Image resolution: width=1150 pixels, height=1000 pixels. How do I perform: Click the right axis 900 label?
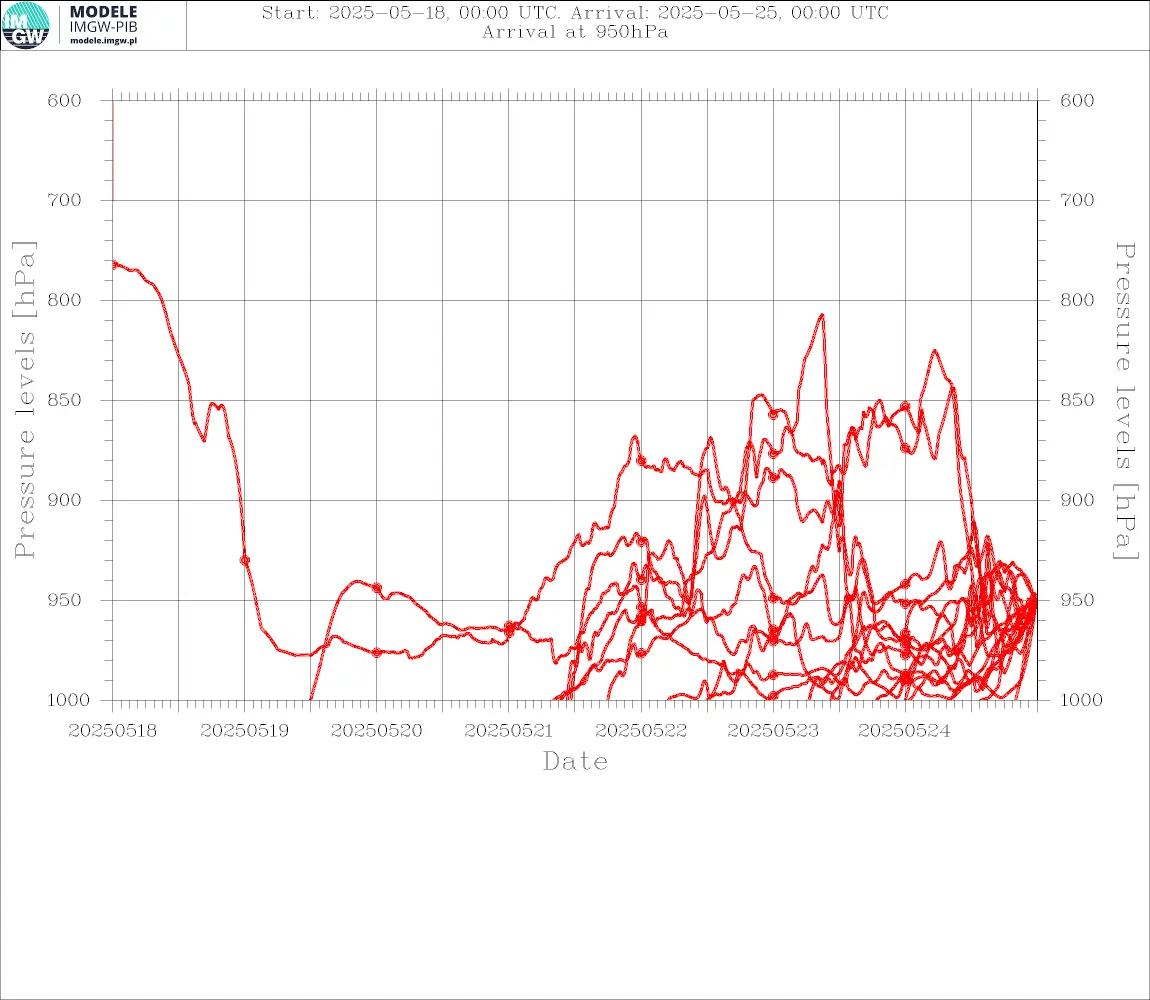[1077, 500]
